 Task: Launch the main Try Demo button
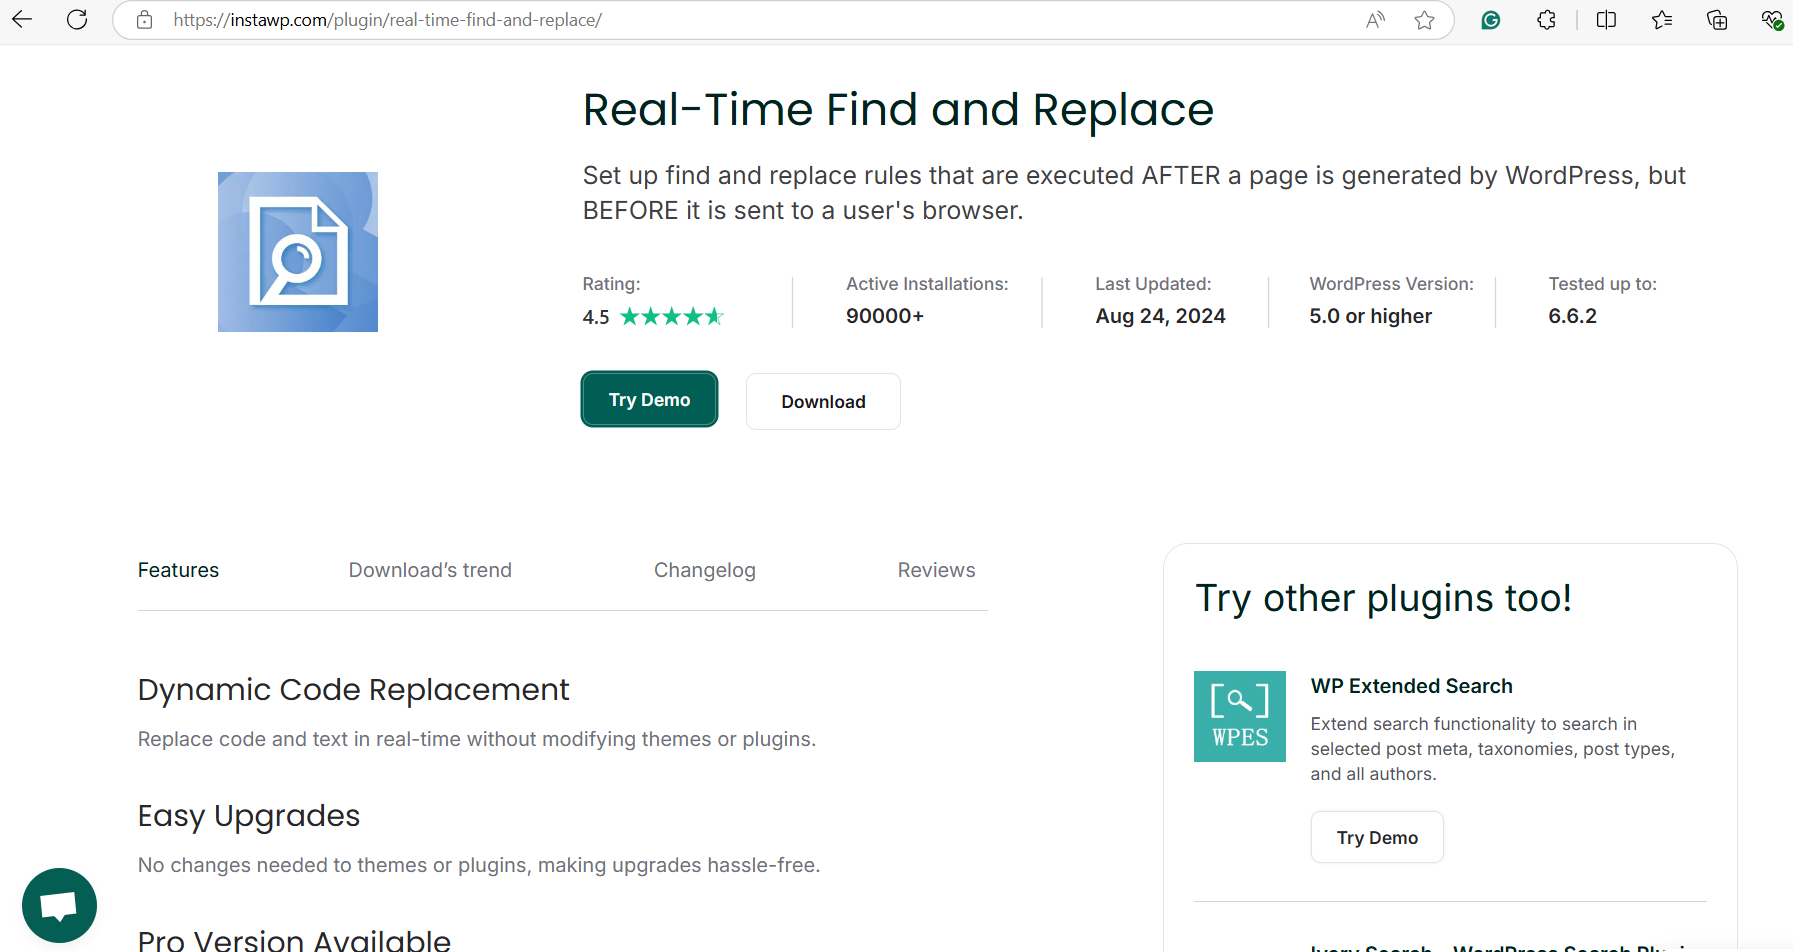coord(649,399)
